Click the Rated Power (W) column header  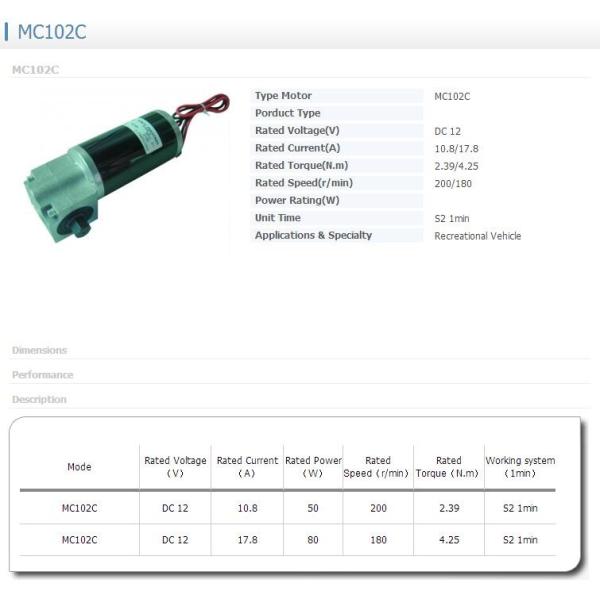[313, 467]
